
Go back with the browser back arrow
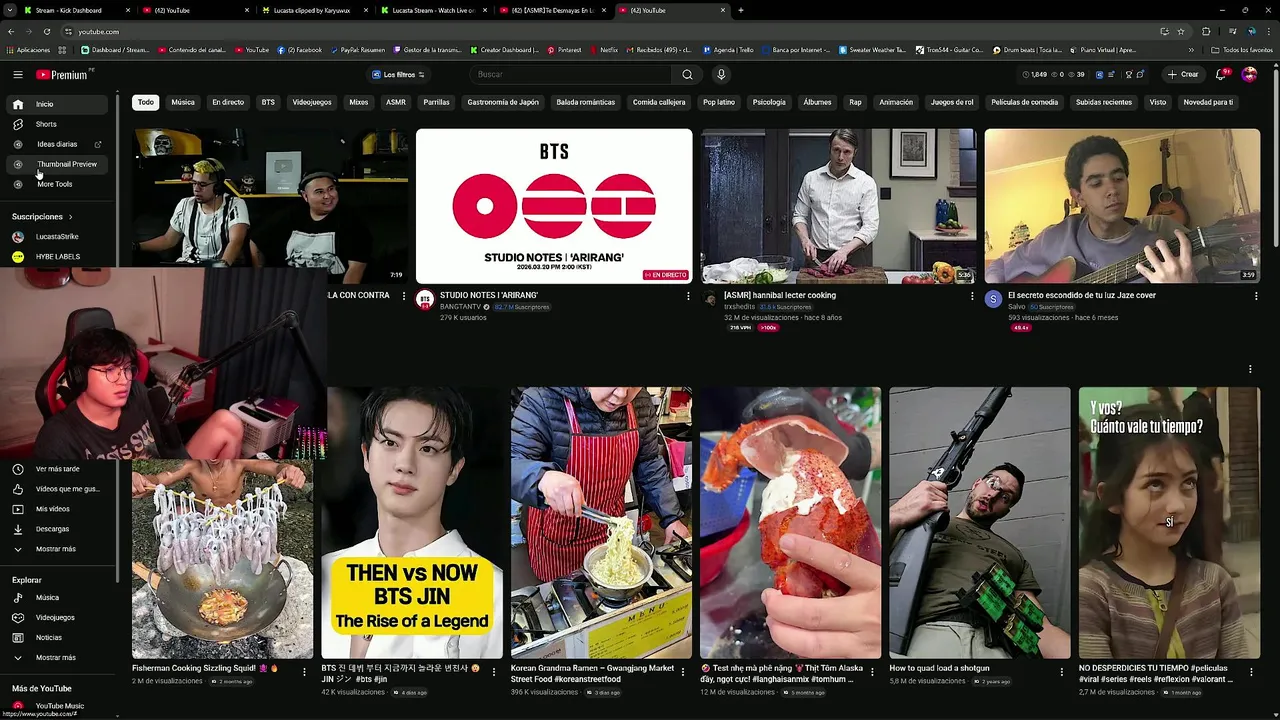point(11,31)
